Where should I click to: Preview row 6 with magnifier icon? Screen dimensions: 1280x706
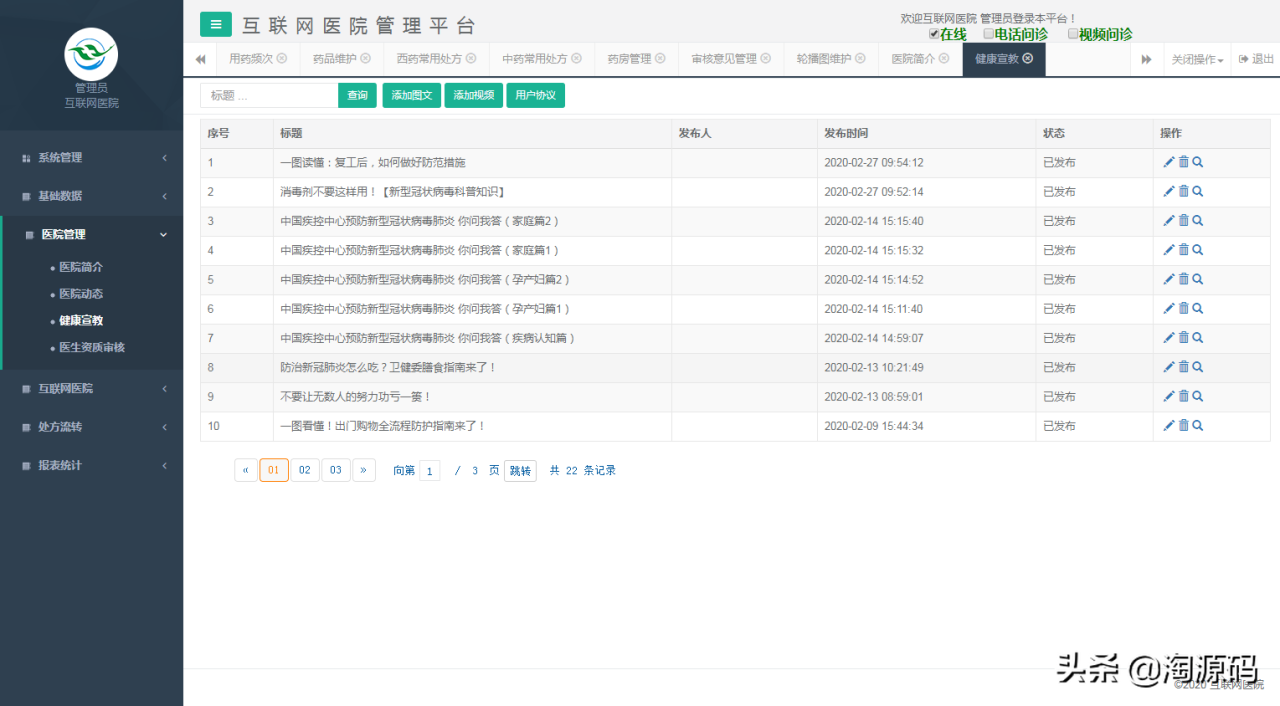(1198, 308)
